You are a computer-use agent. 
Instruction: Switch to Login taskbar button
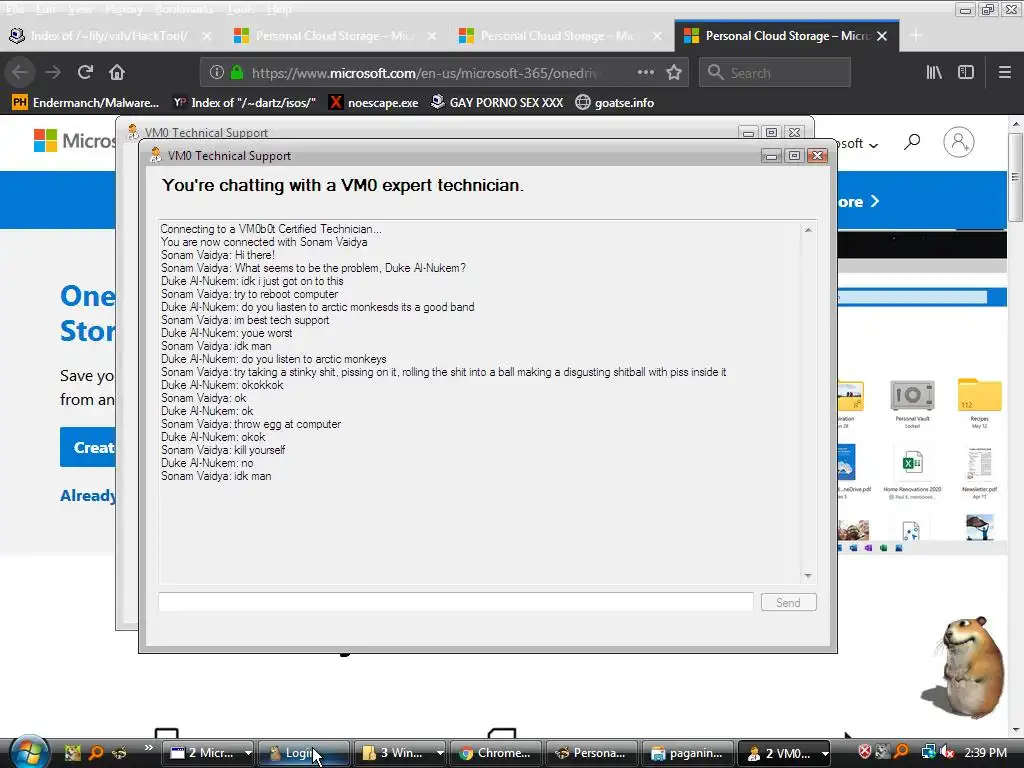click(x=304, y=753)
